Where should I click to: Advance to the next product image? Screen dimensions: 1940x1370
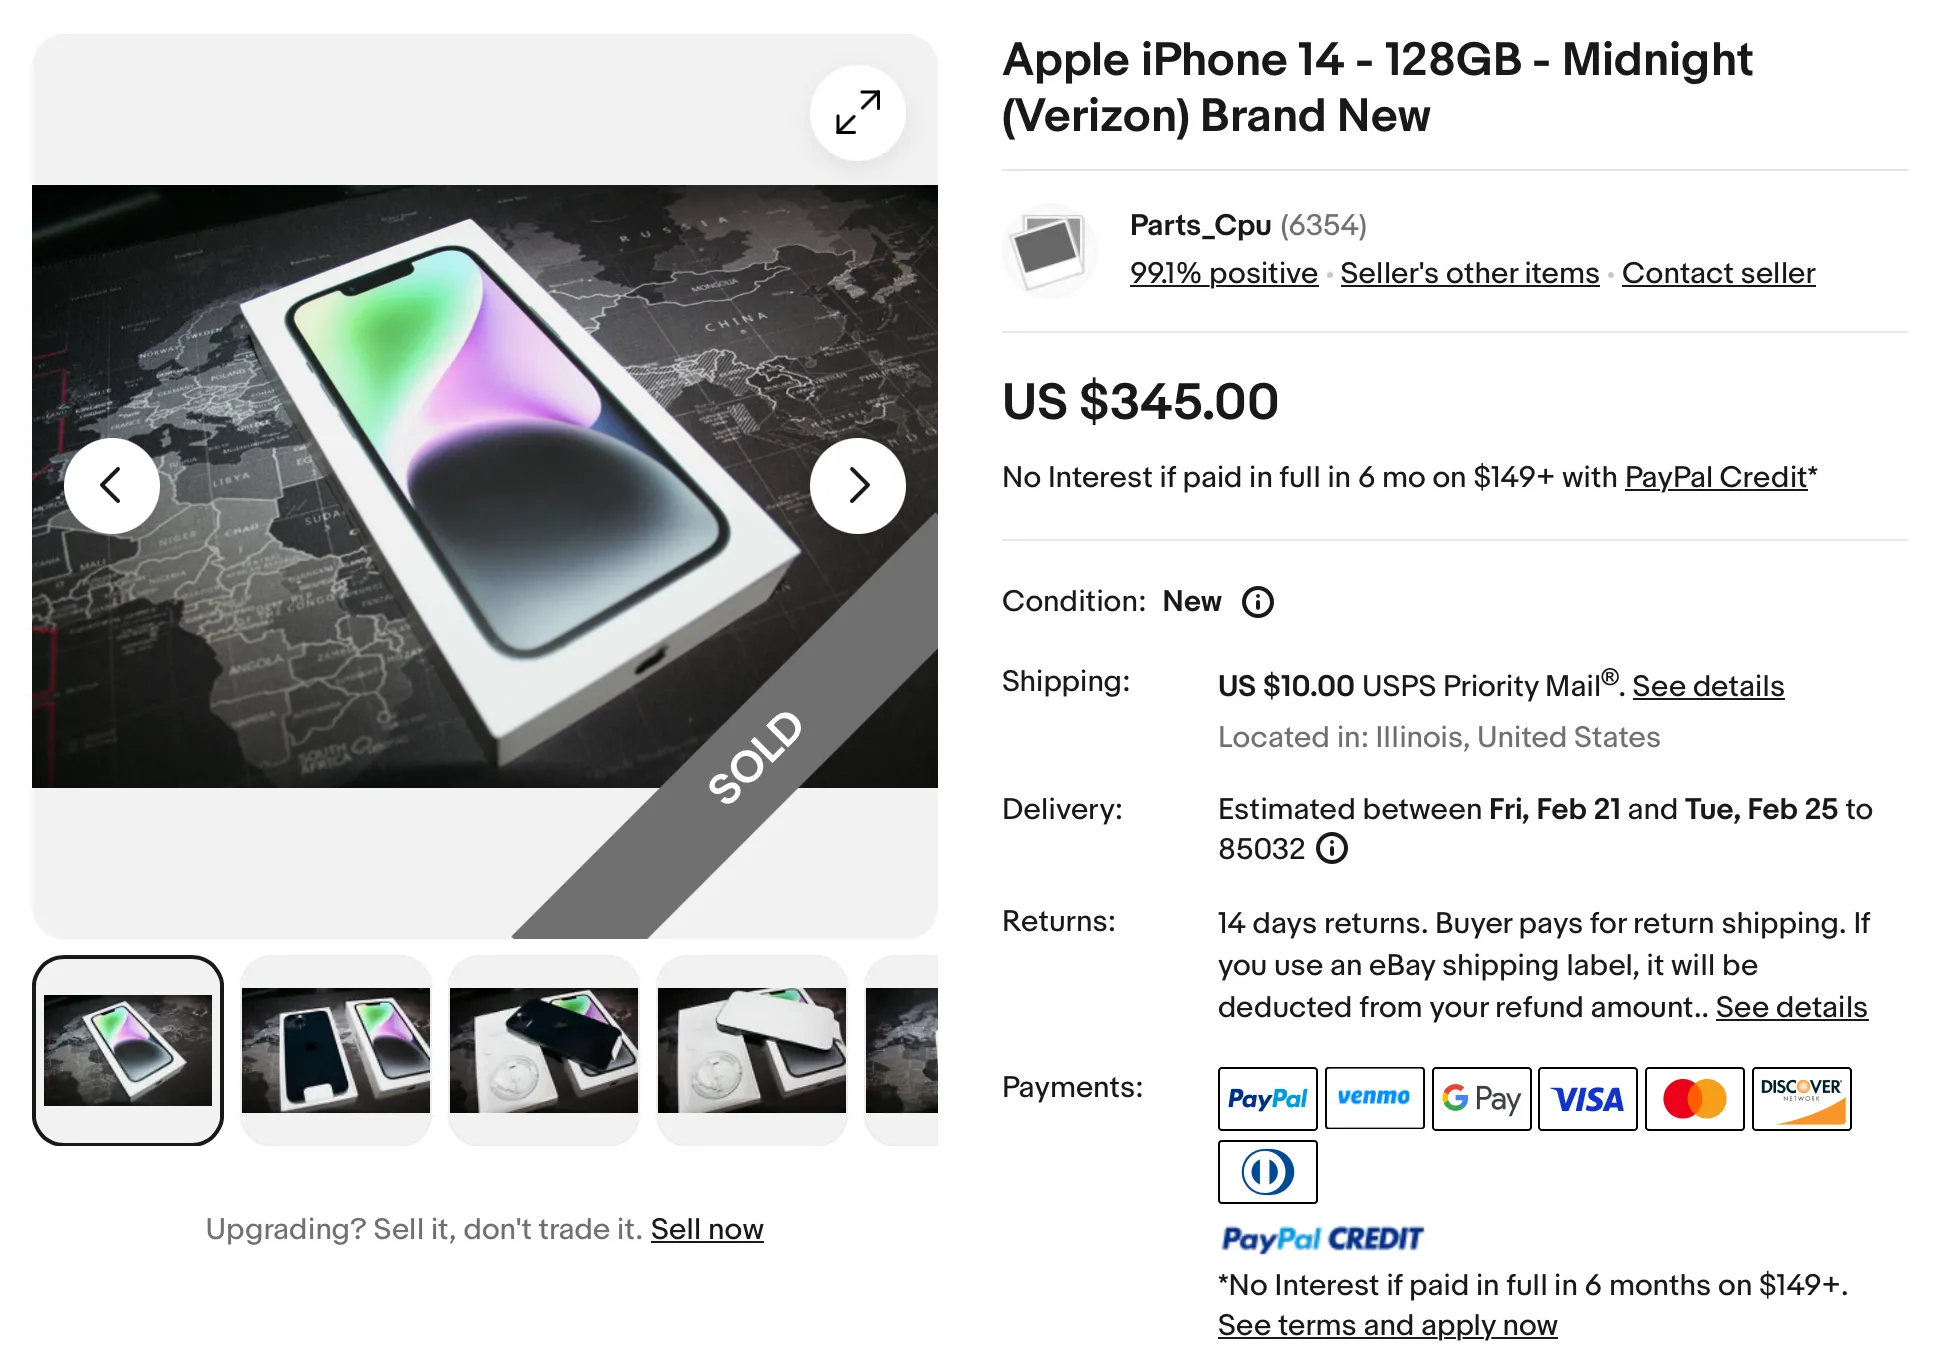(857, 486)
